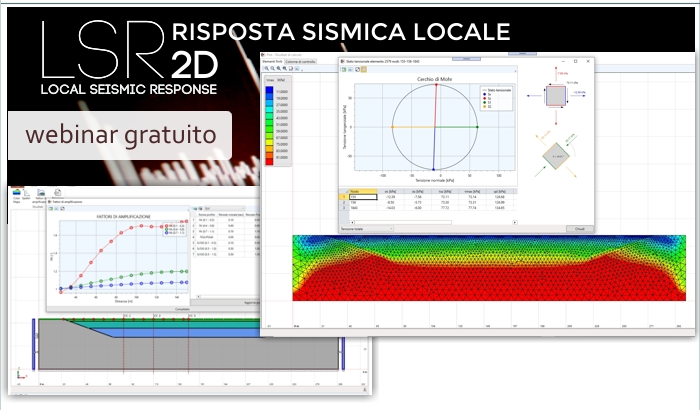The height and width of the screenshot is (410, 700).
Task: Select first row in amplification factors table
Action: point(225,220)
